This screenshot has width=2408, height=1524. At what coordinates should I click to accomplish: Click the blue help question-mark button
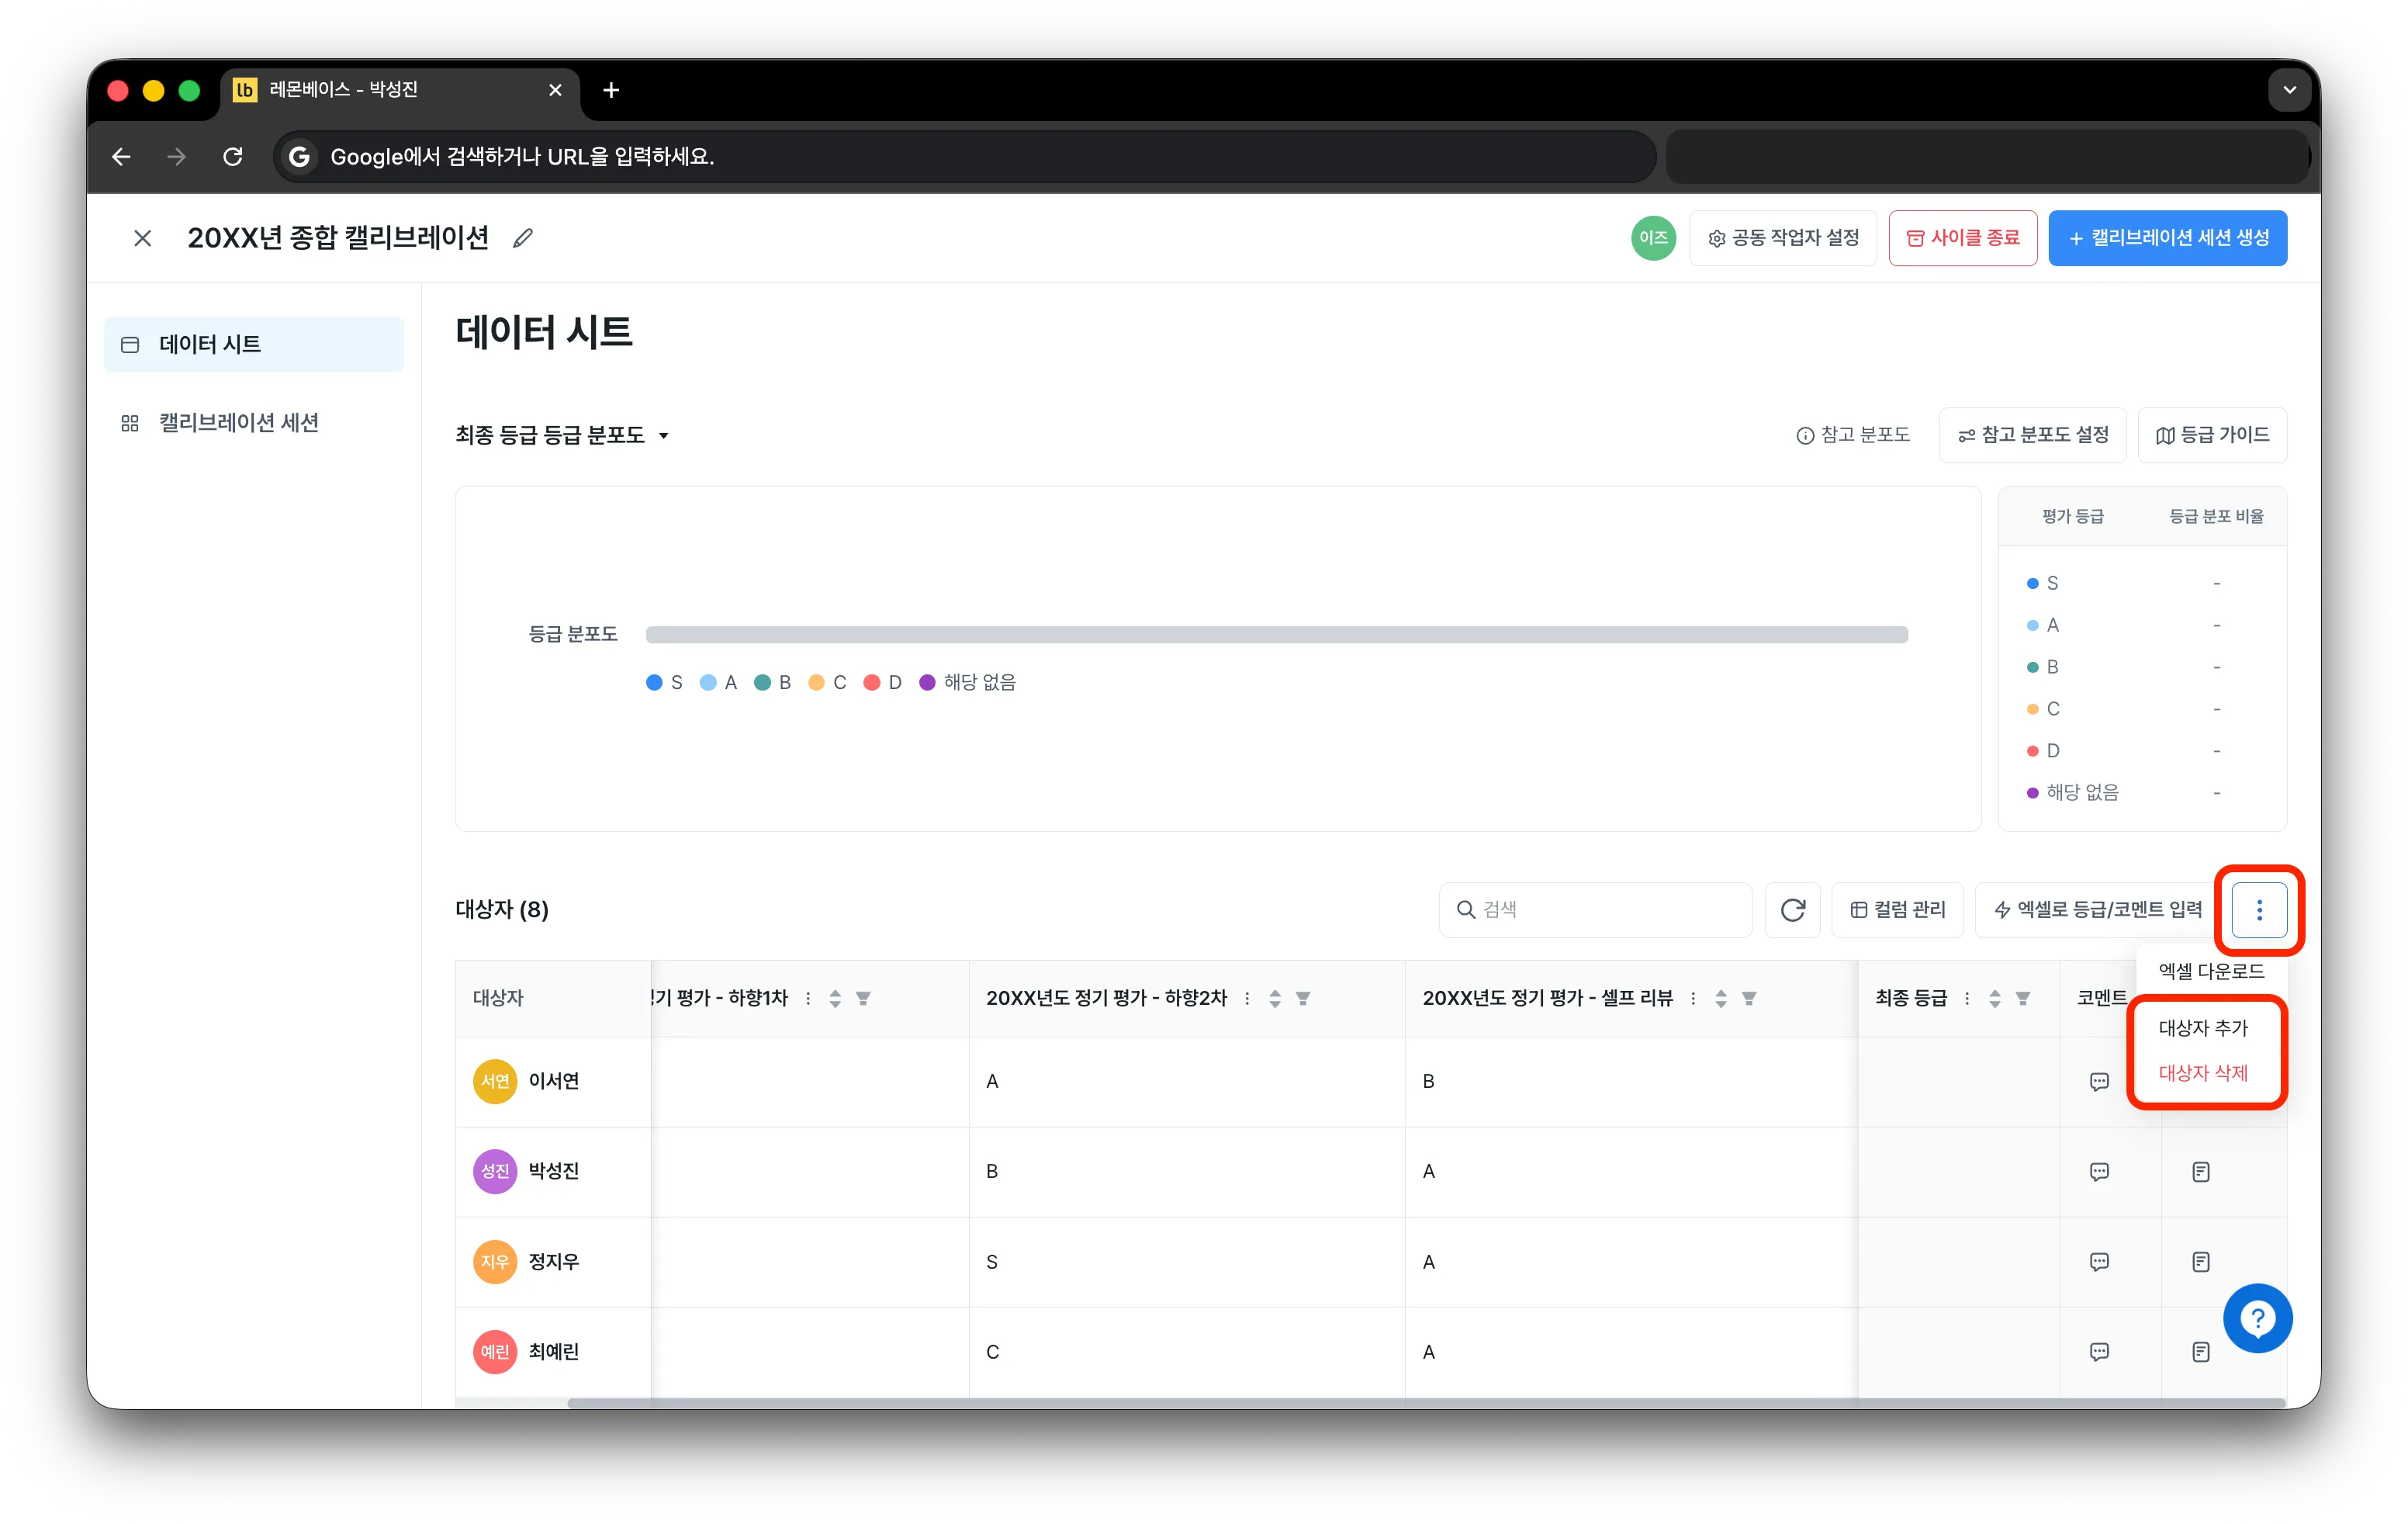point(2257,1318)
